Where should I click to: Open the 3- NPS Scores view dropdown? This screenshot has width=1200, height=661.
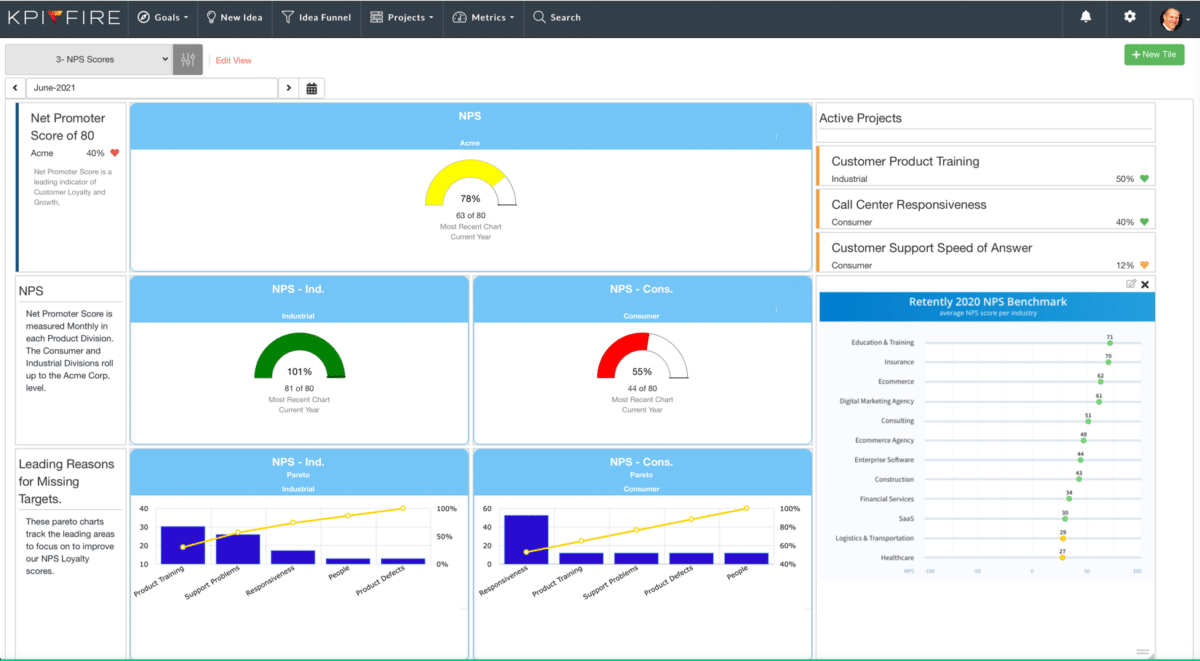click(x=90, y=60)
